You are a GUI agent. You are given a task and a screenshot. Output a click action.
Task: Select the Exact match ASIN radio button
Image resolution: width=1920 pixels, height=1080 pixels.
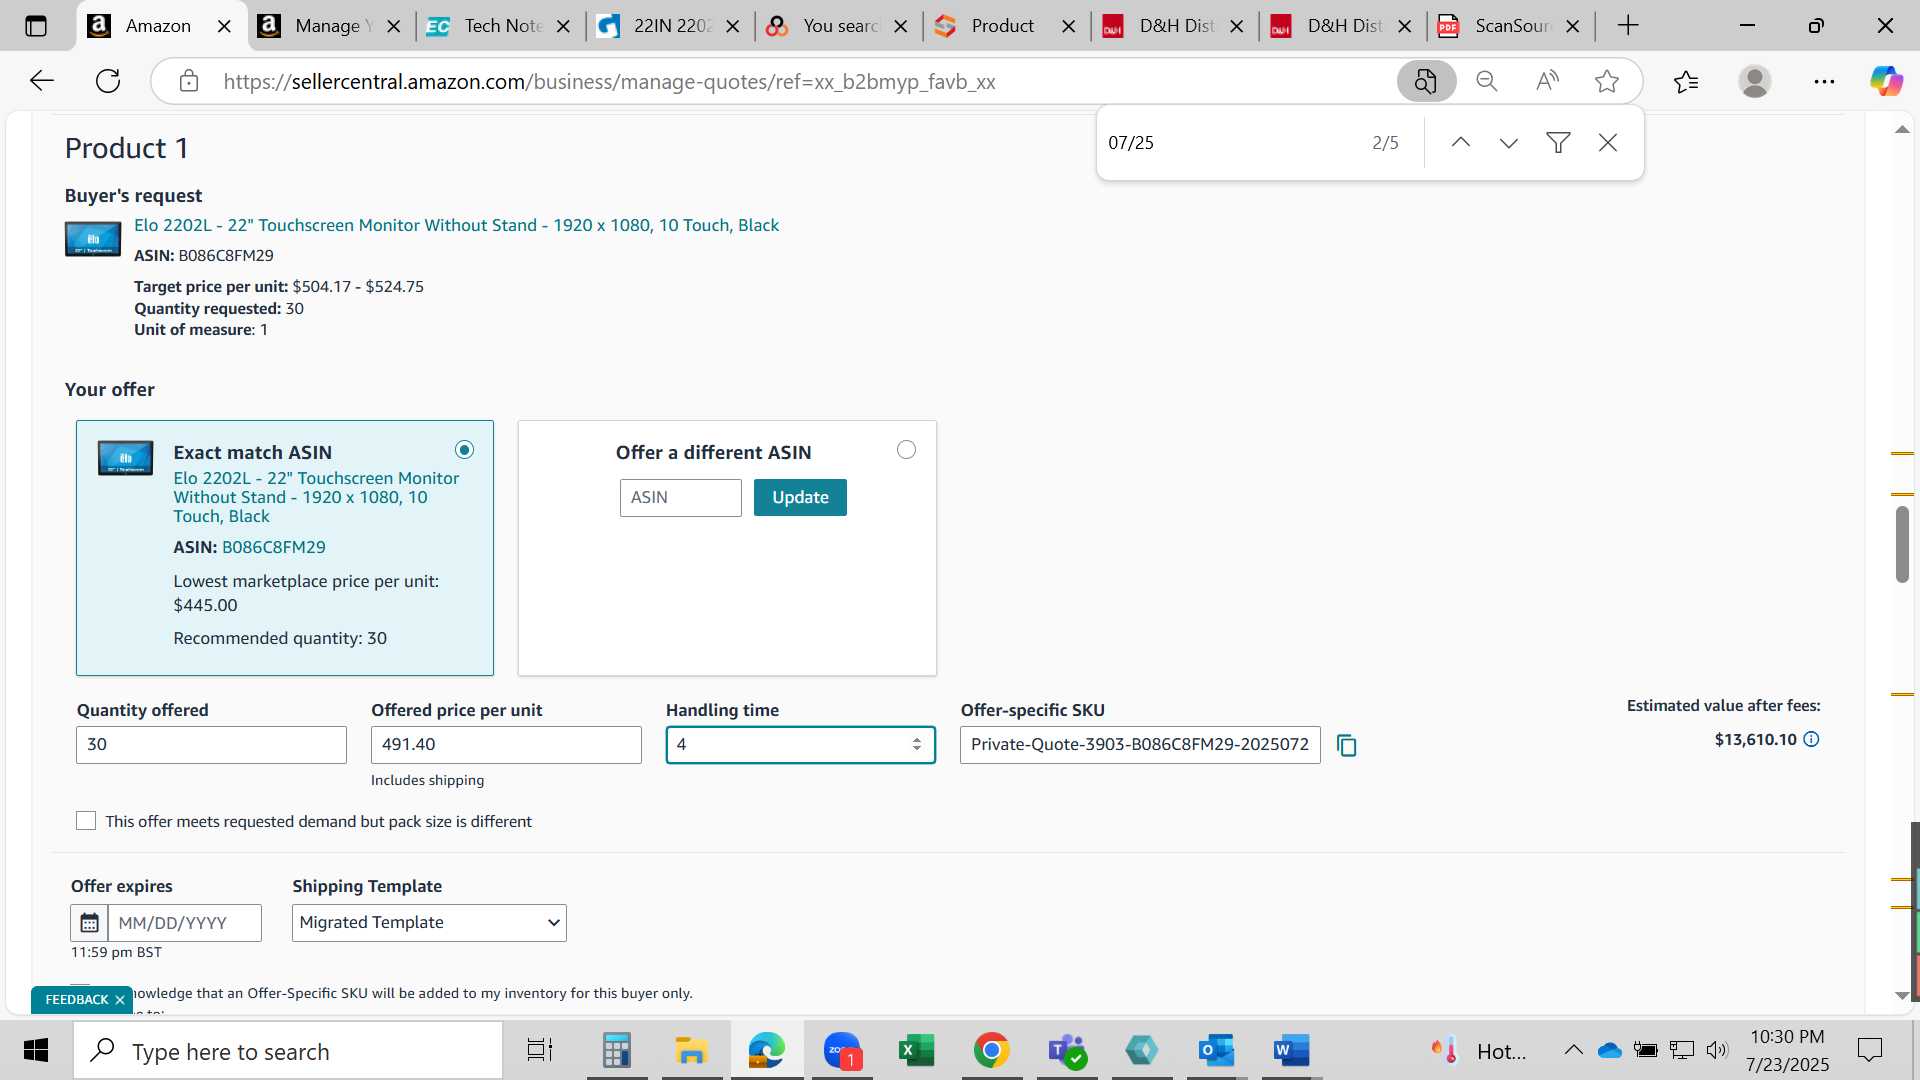click(x=464, y=450)
